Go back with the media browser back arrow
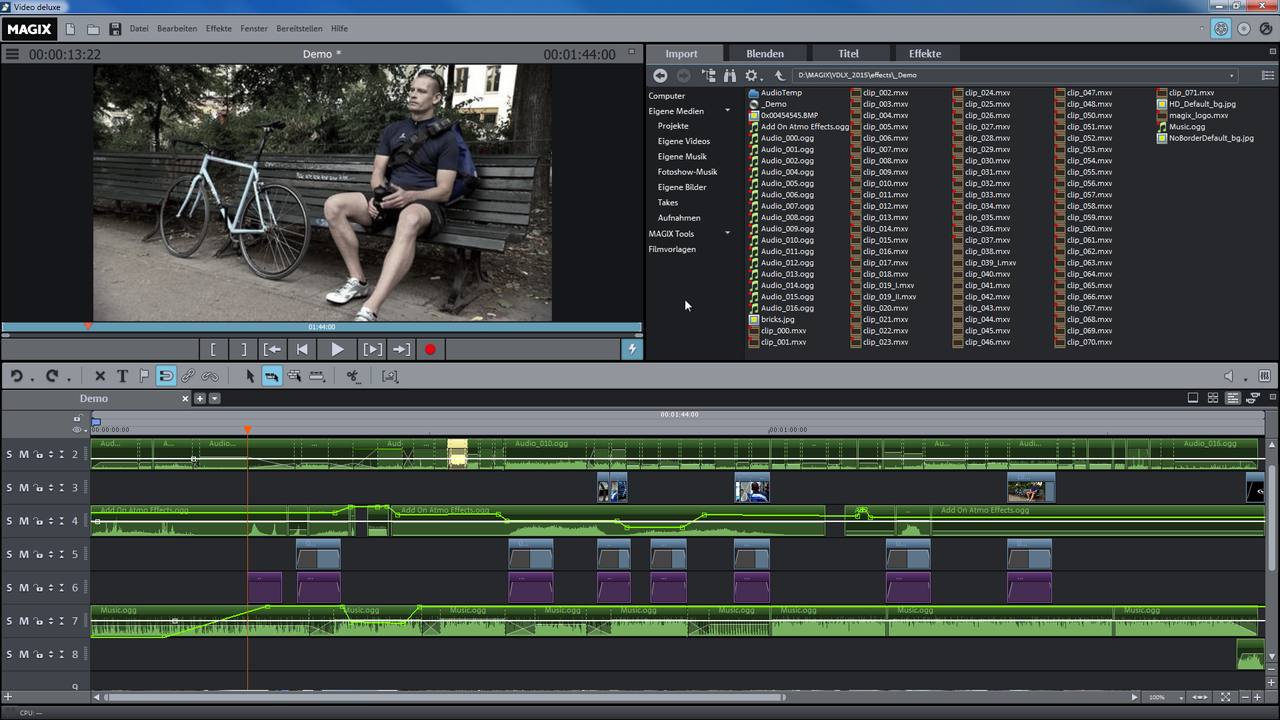This screenshot has height=720, width=1280. coord(660,76)
